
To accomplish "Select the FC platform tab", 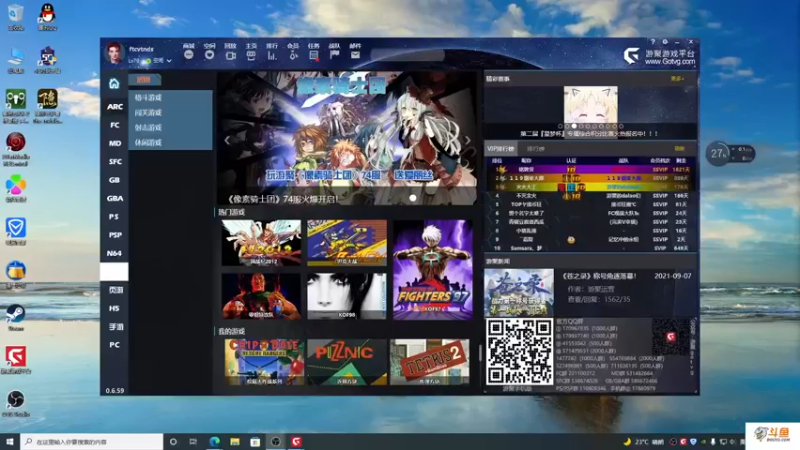I will 114,125.
